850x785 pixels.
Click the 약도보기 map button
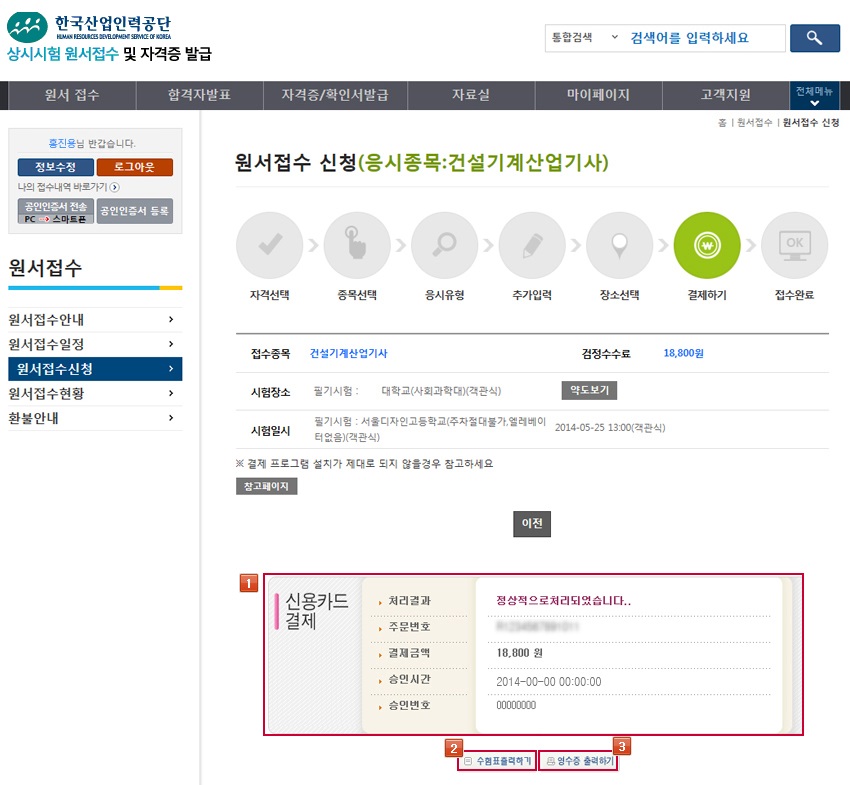click(588, 390)
